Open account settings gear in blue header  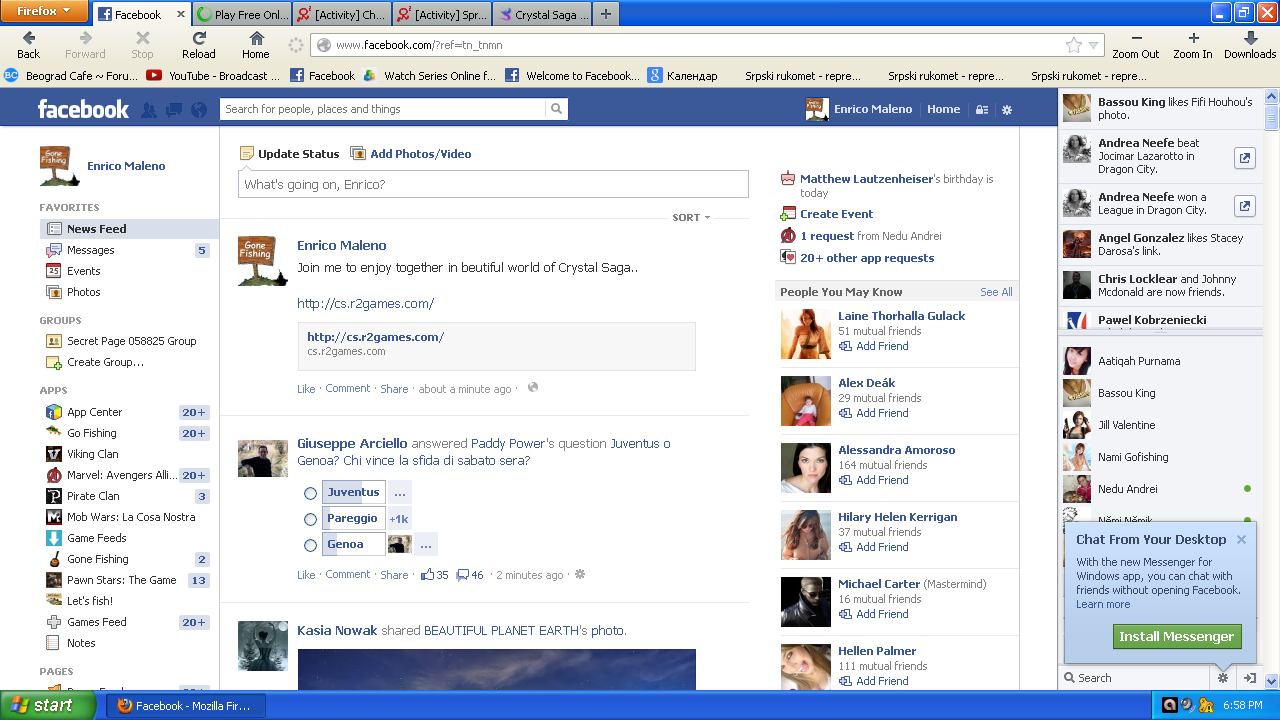coord(1007,110)
